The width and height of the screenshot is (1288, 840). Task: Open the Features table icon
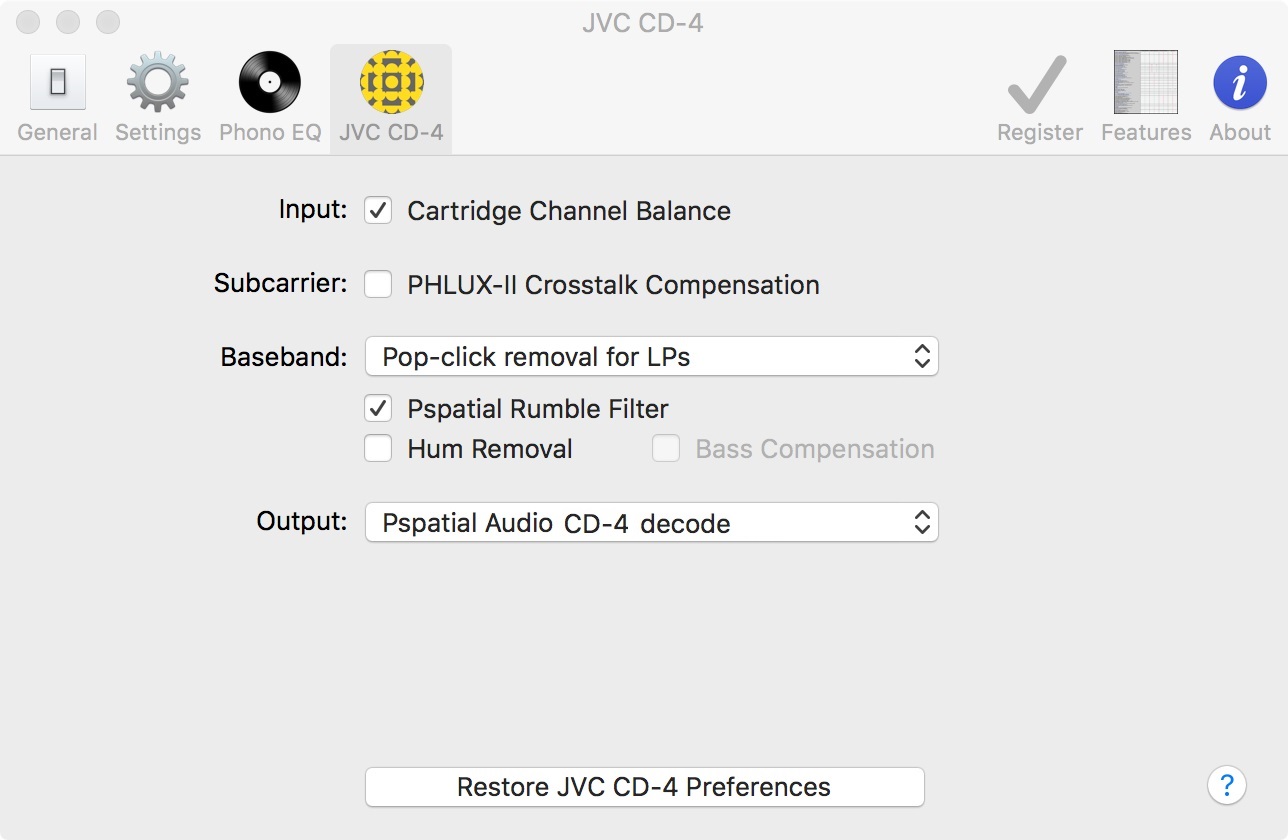[x=1146, y=82]
